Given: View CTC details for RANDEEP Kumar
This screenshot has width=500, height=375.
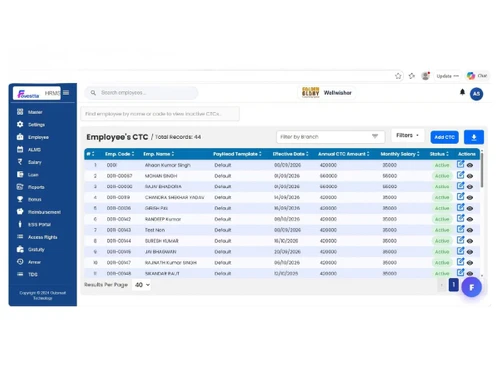Looking at the screenshot, I should 470,219.
